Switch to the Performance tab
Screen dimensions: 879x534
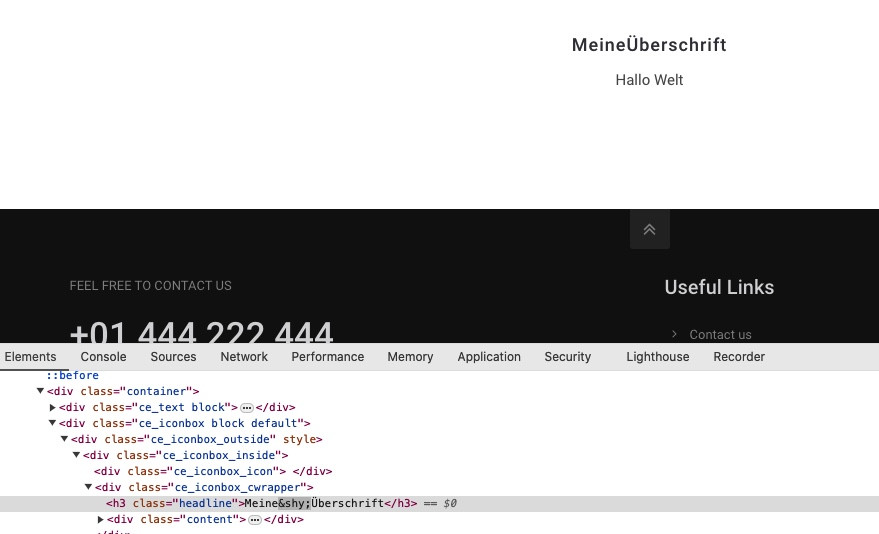327,357
